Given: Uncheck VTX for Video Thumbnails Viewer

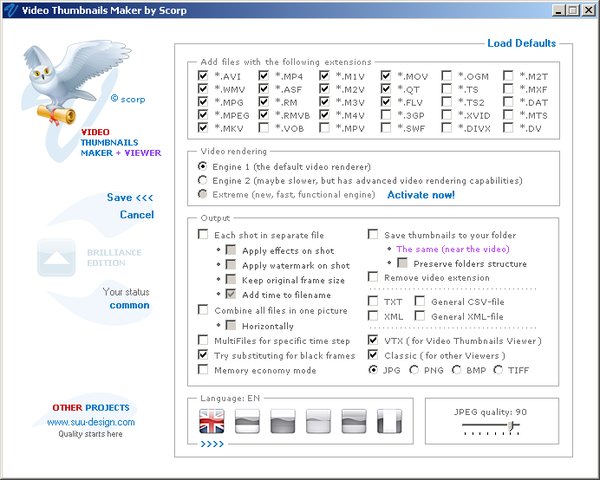Looking at the screenshot, I should [x=373, y=340].
